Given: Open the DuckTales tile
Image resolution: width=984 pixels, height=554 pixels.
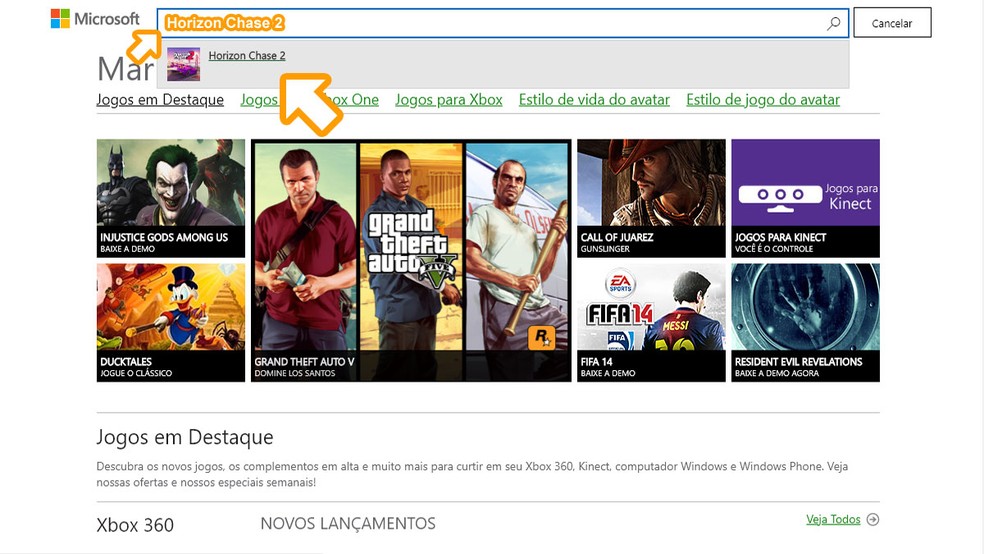Looking at the screenshot, I should (171, 322).
